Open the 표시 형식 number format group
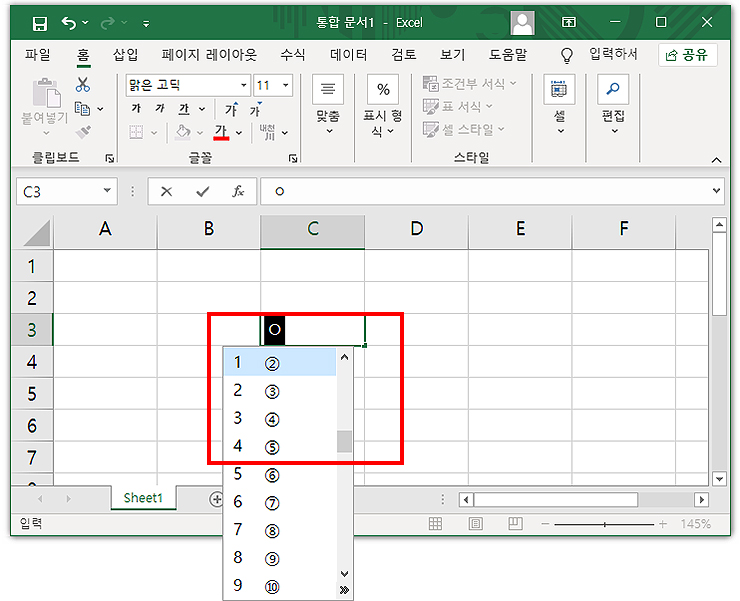740x601 pixels. click(x=383, y=106)
